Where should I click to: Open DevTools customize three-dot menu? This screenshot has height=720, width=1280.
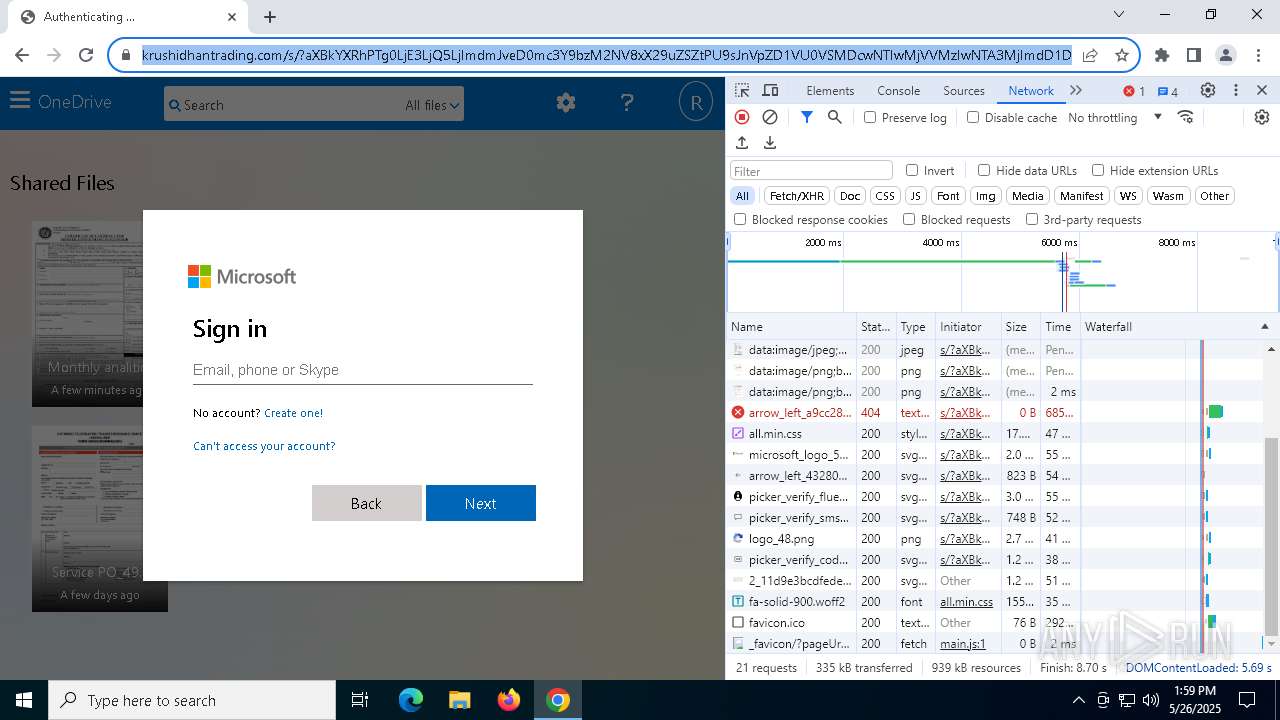point(1236,90)
